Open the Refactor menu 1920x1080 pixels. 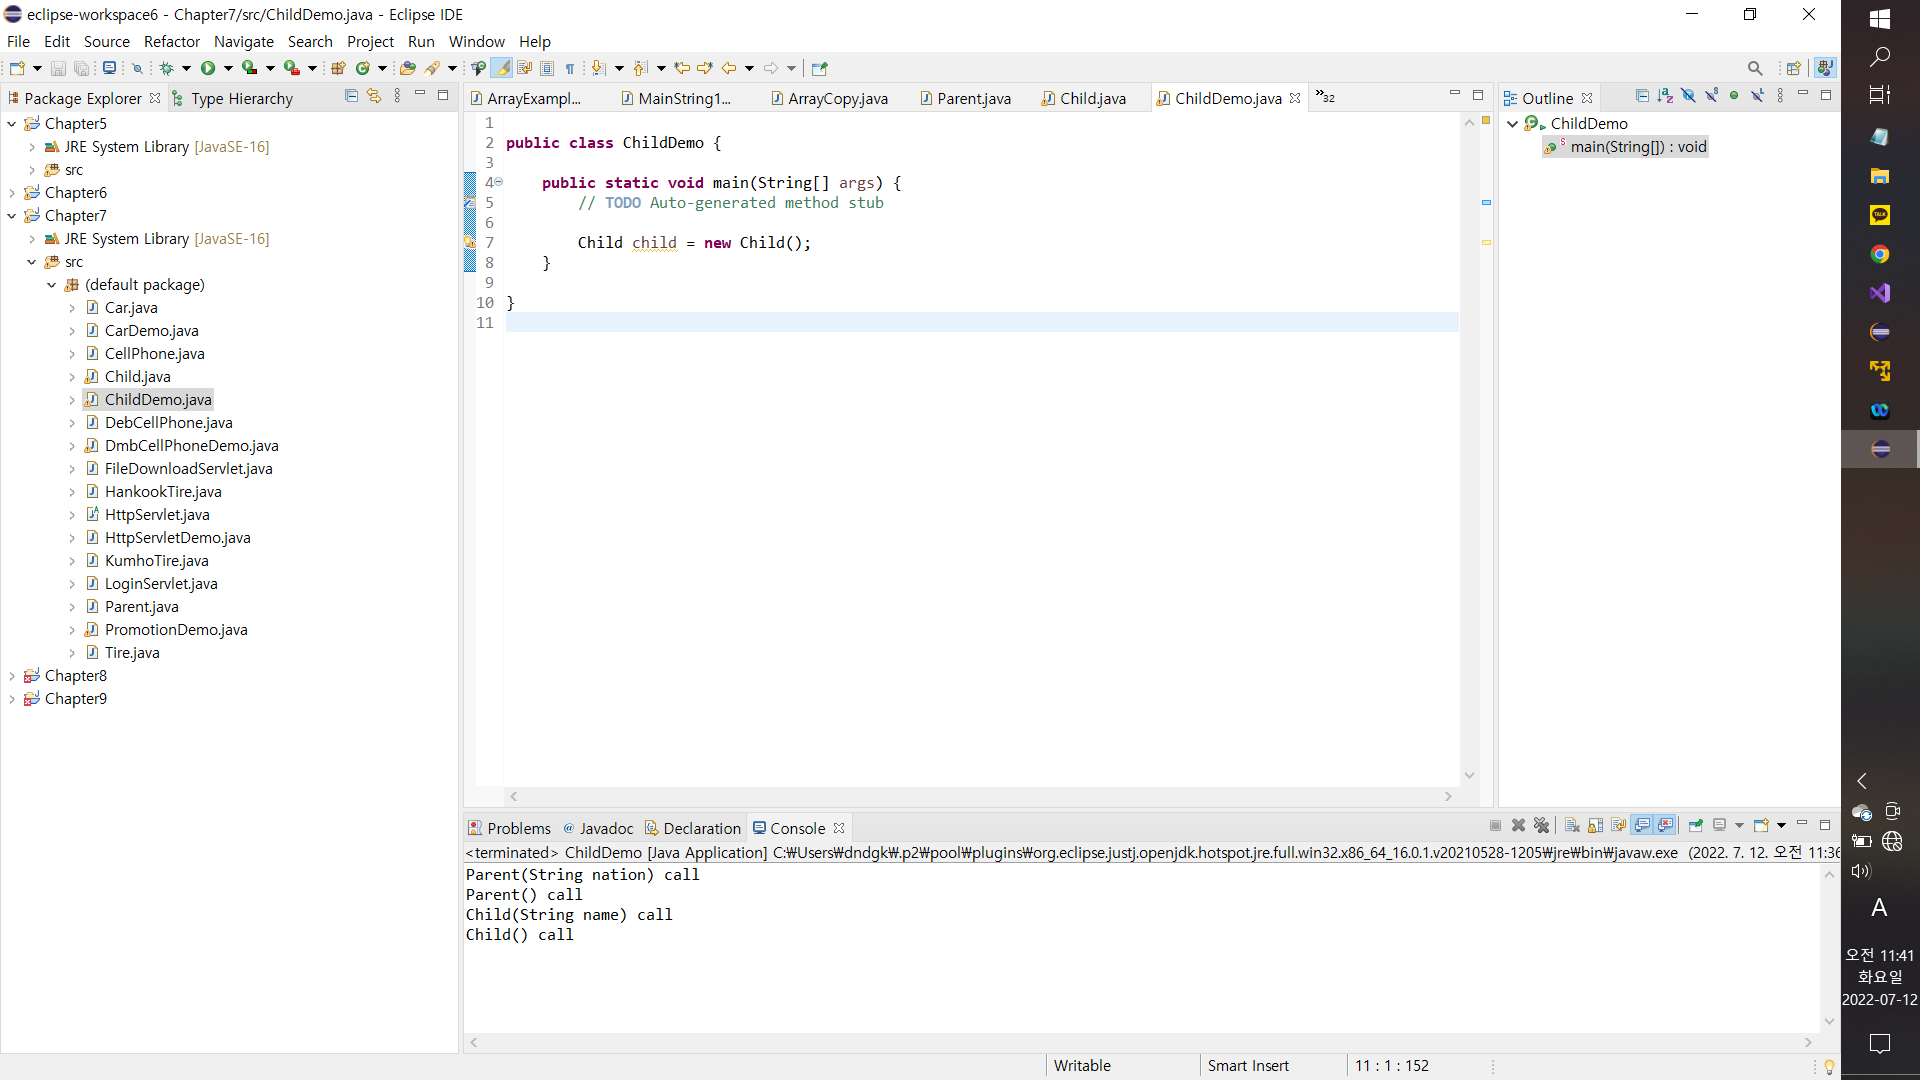click(171, 41)
